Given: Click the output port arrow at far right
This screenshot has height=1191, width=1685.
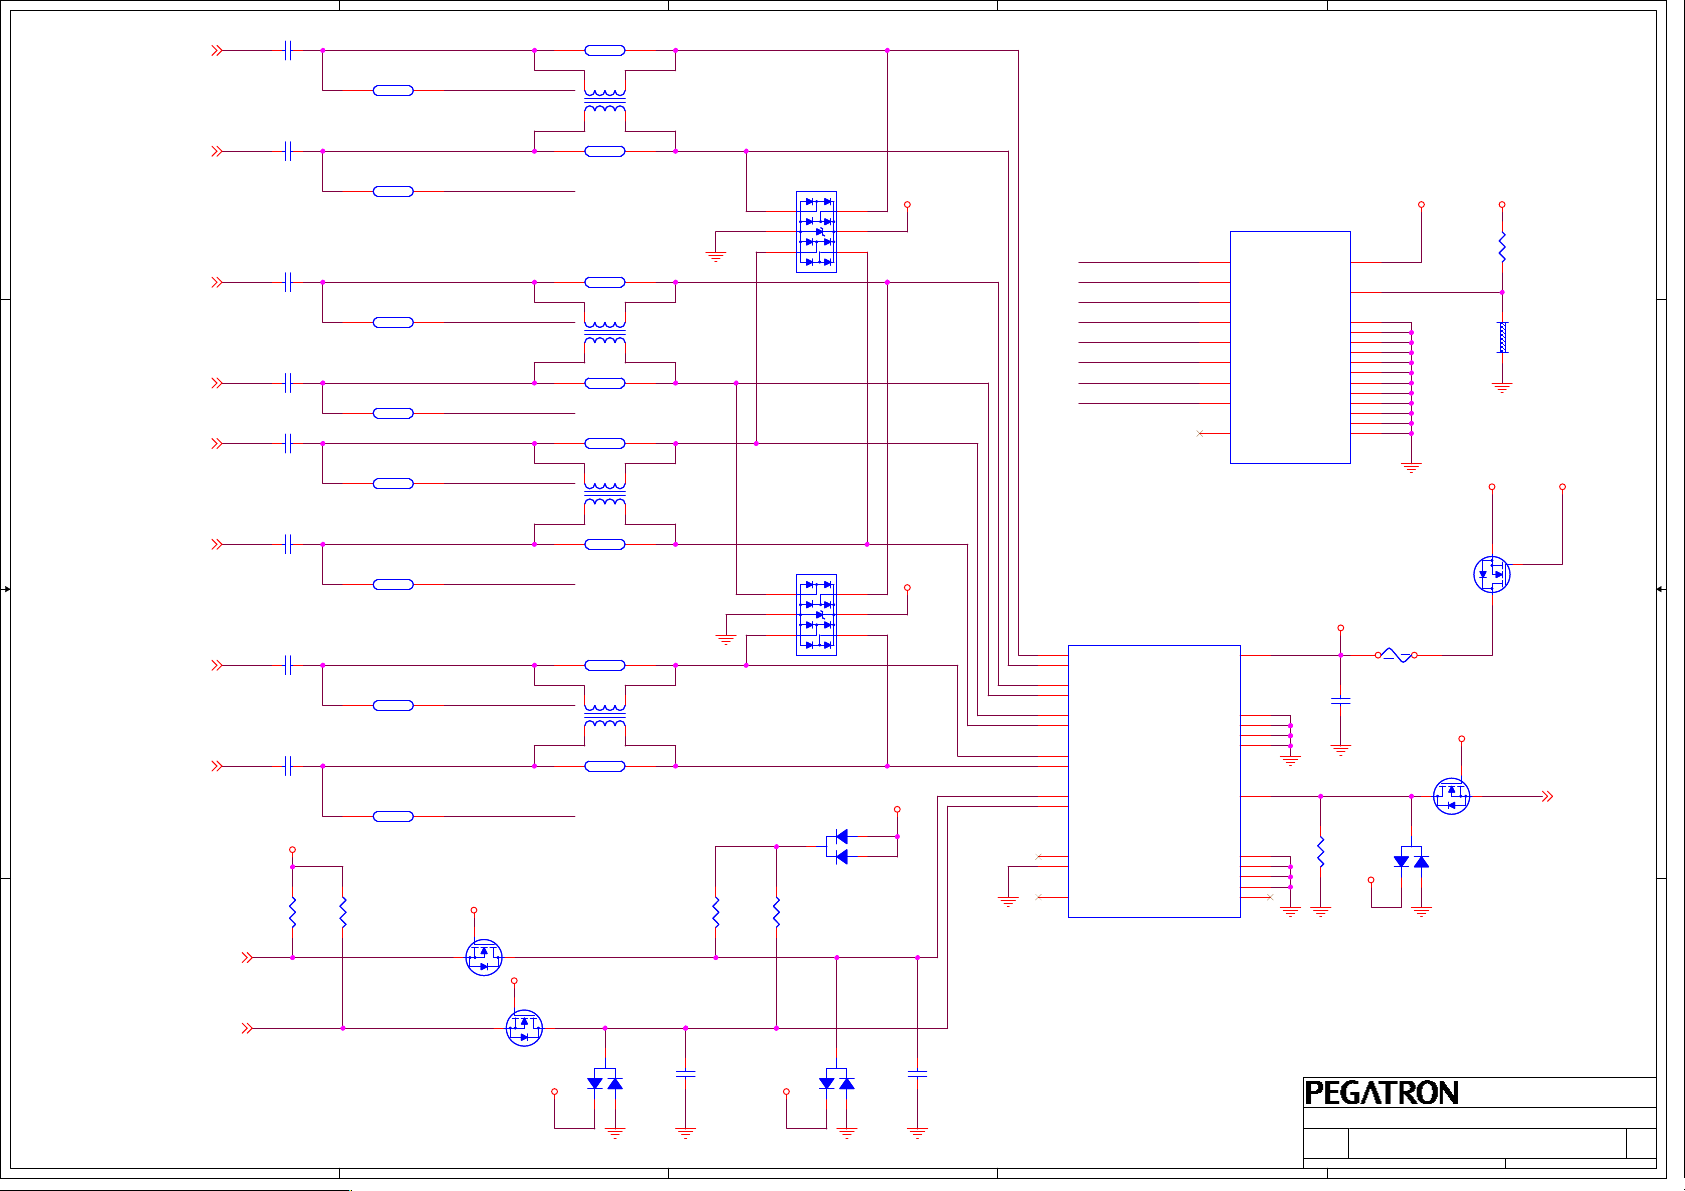Looking at the screenshot, I should click(1547, 796).
